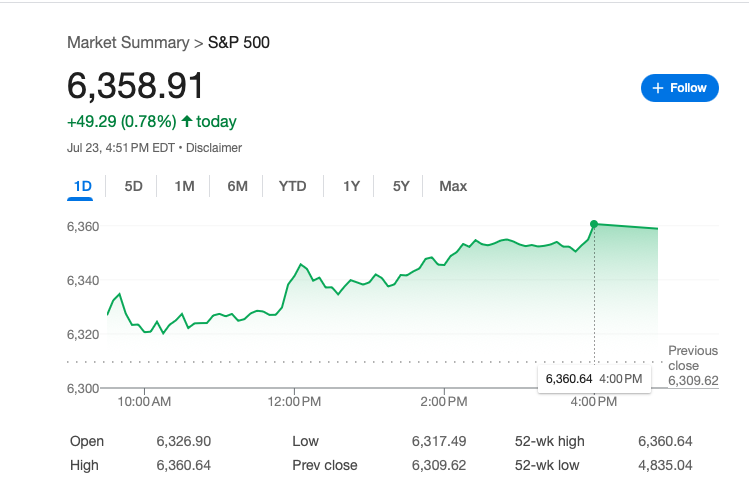This screenshot has width=749, height=495.
Task: Click the S&P 500 title
Action: click(239, 42)
